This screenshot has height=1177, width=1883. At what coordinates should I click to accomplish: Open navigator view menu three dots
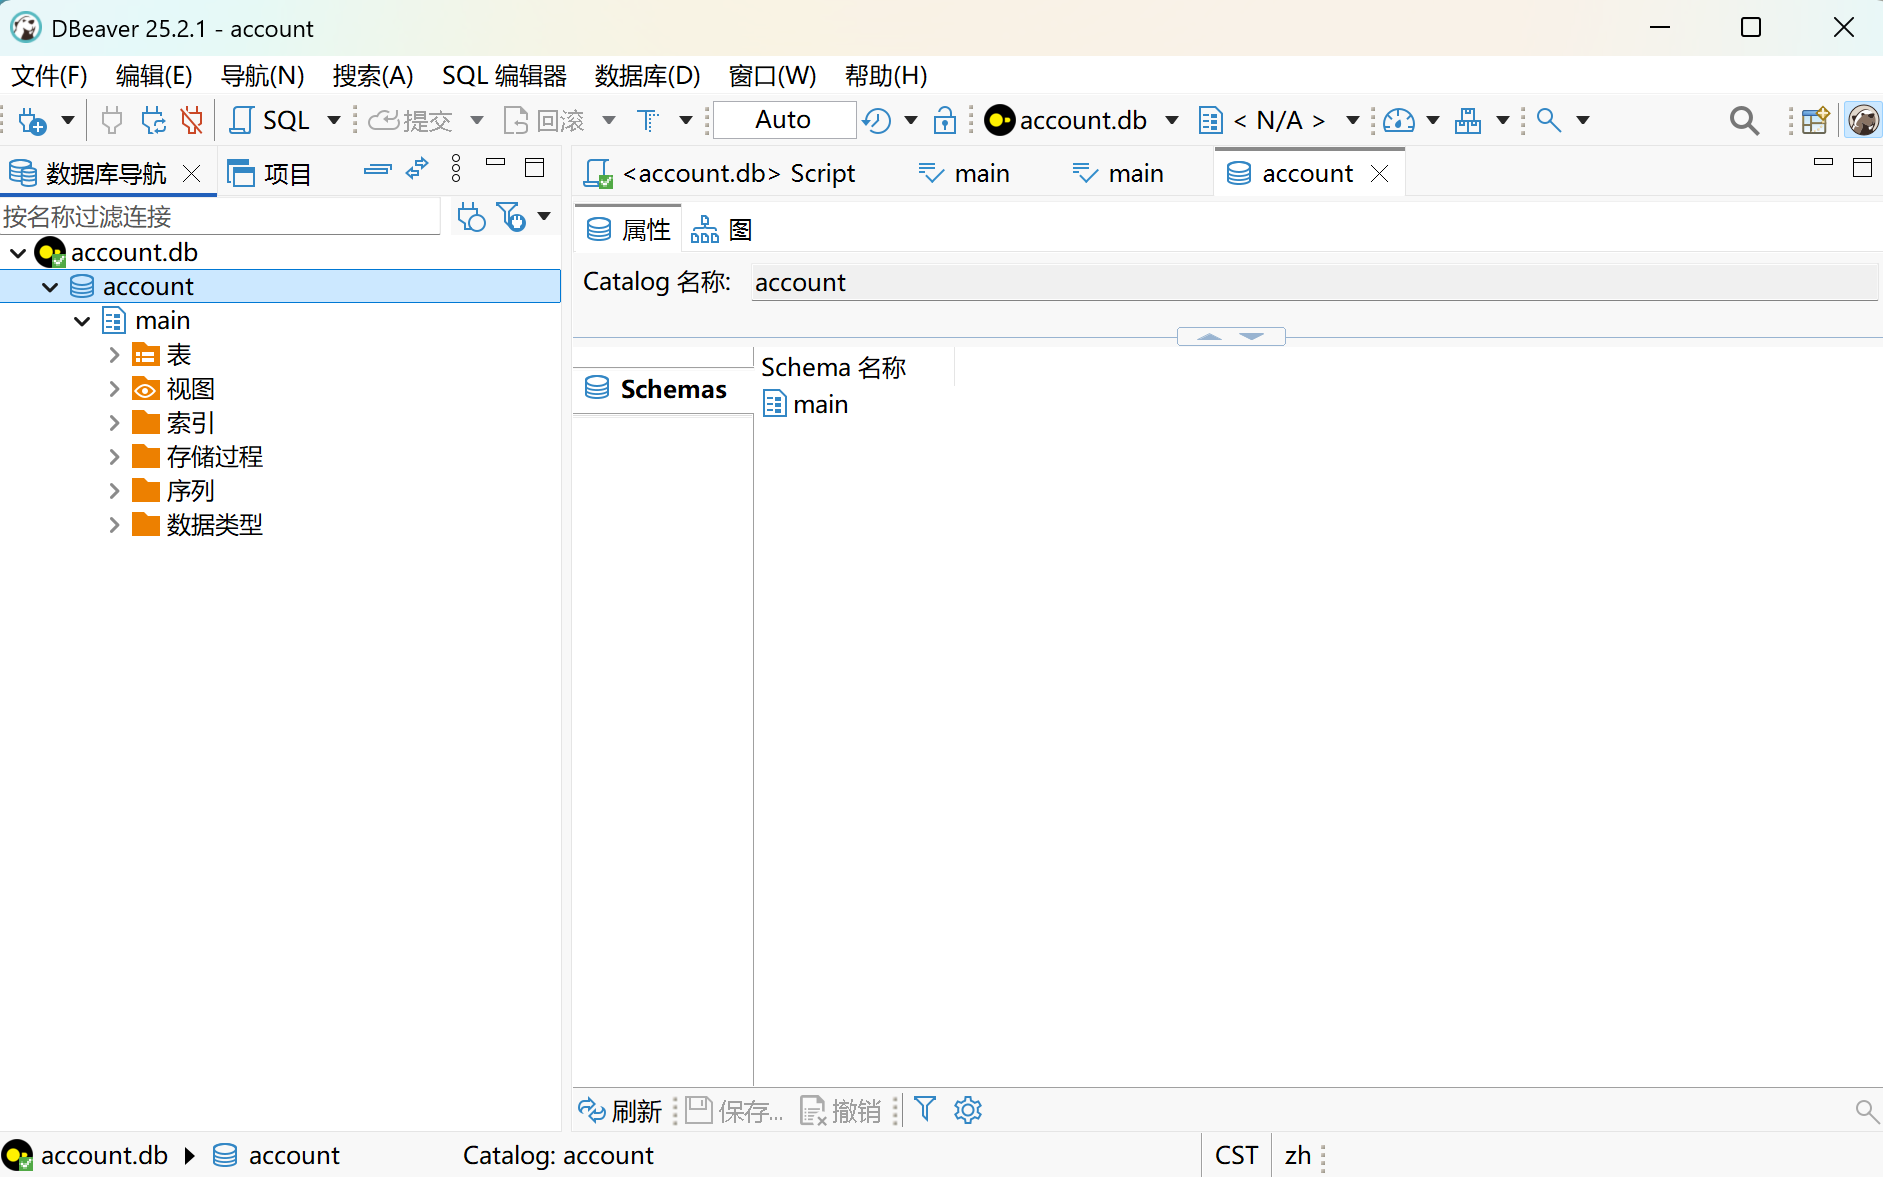point(456,168)
